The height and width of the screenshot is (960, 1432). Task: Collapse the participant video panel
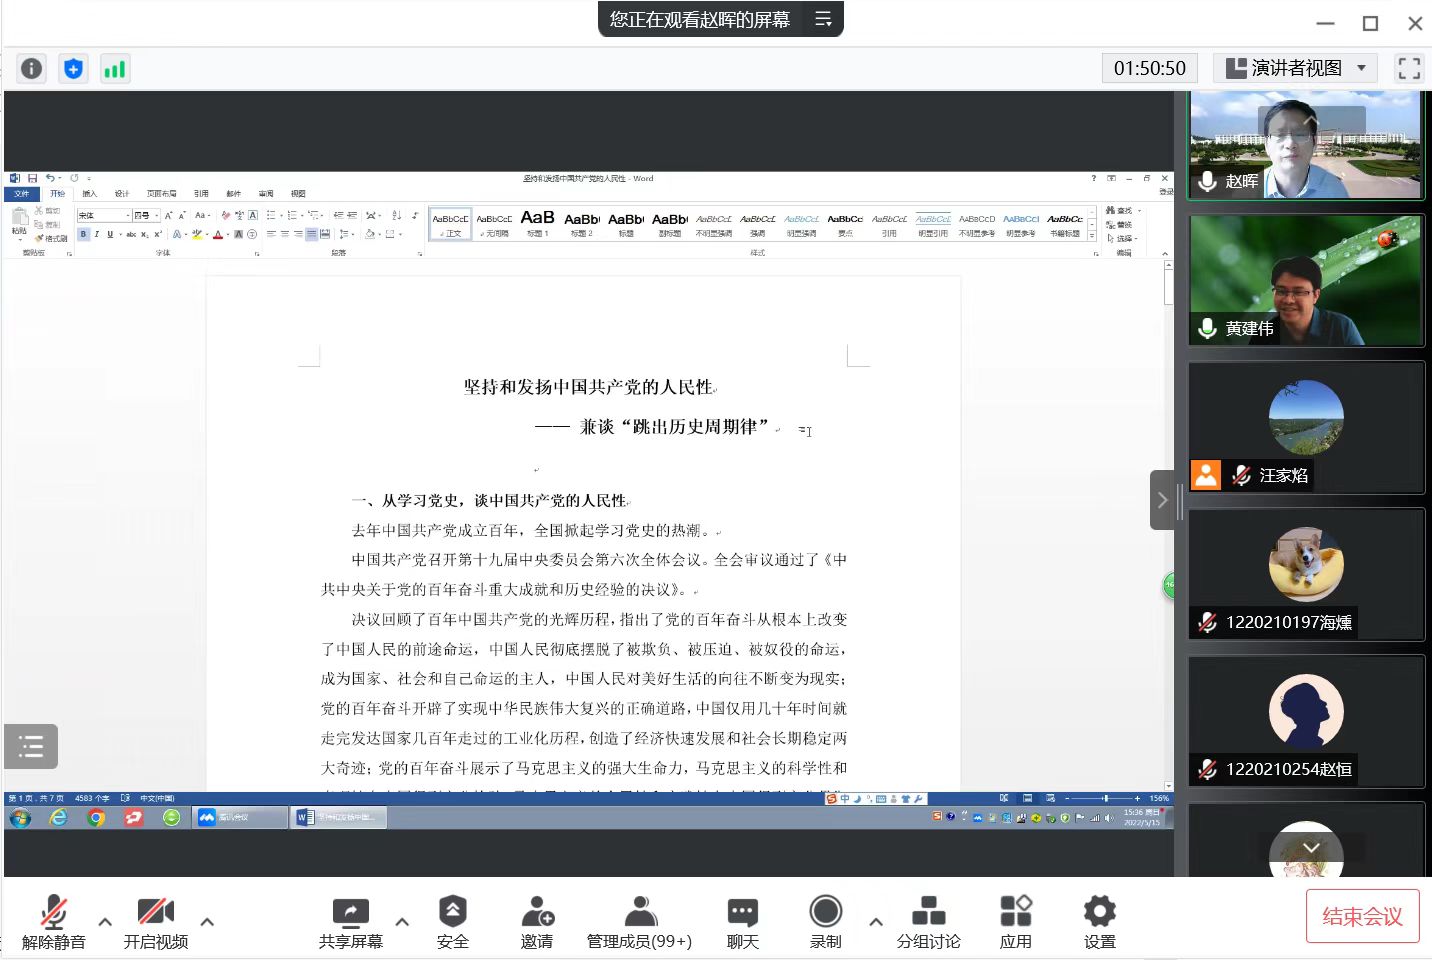tap(1162, 500)
